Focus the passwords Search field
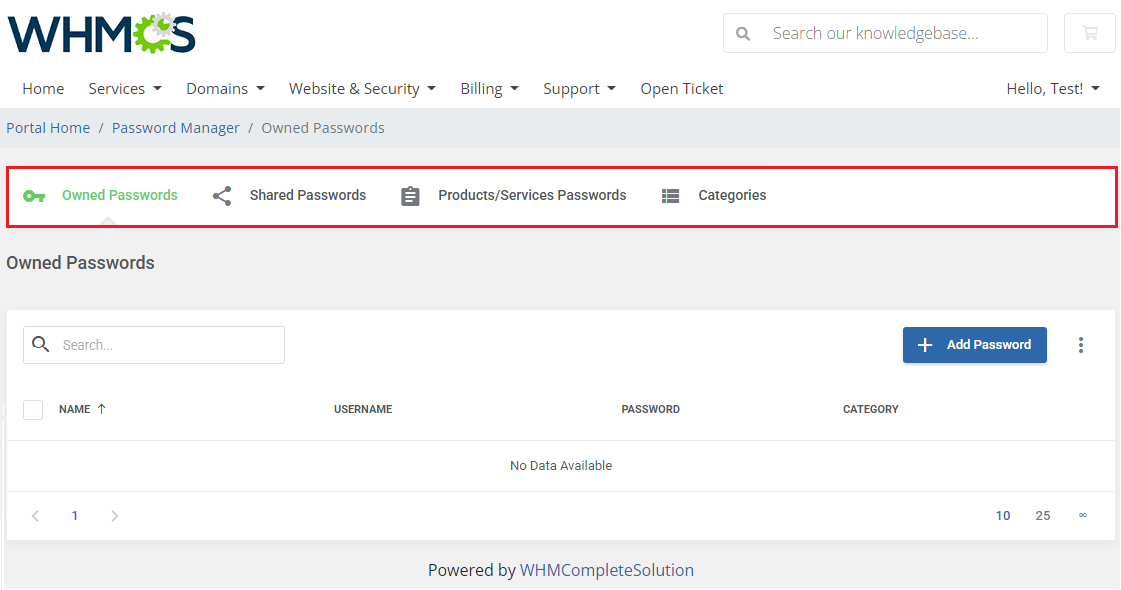The width and height of the screenshot is (1121, 590). 154,345
